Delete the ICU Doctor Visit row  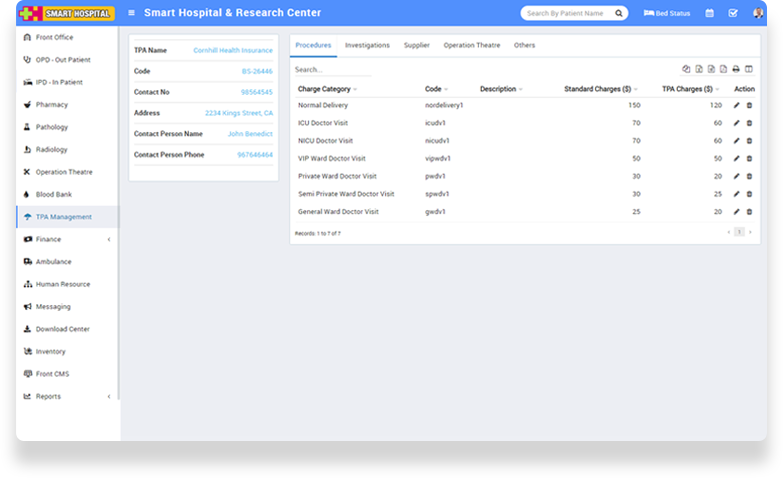point(749,123)
